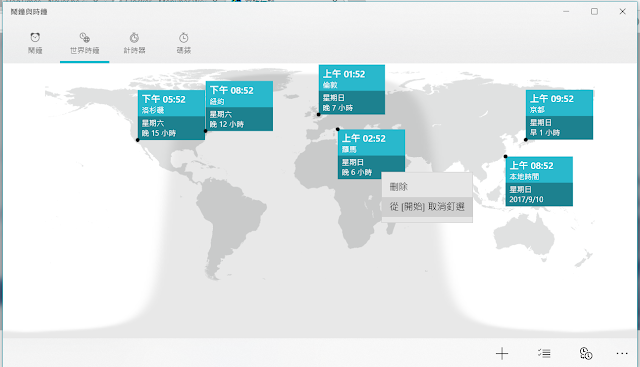Click the date text 2017/9/10
Viewport: 640px width, 367px height.
526,200
